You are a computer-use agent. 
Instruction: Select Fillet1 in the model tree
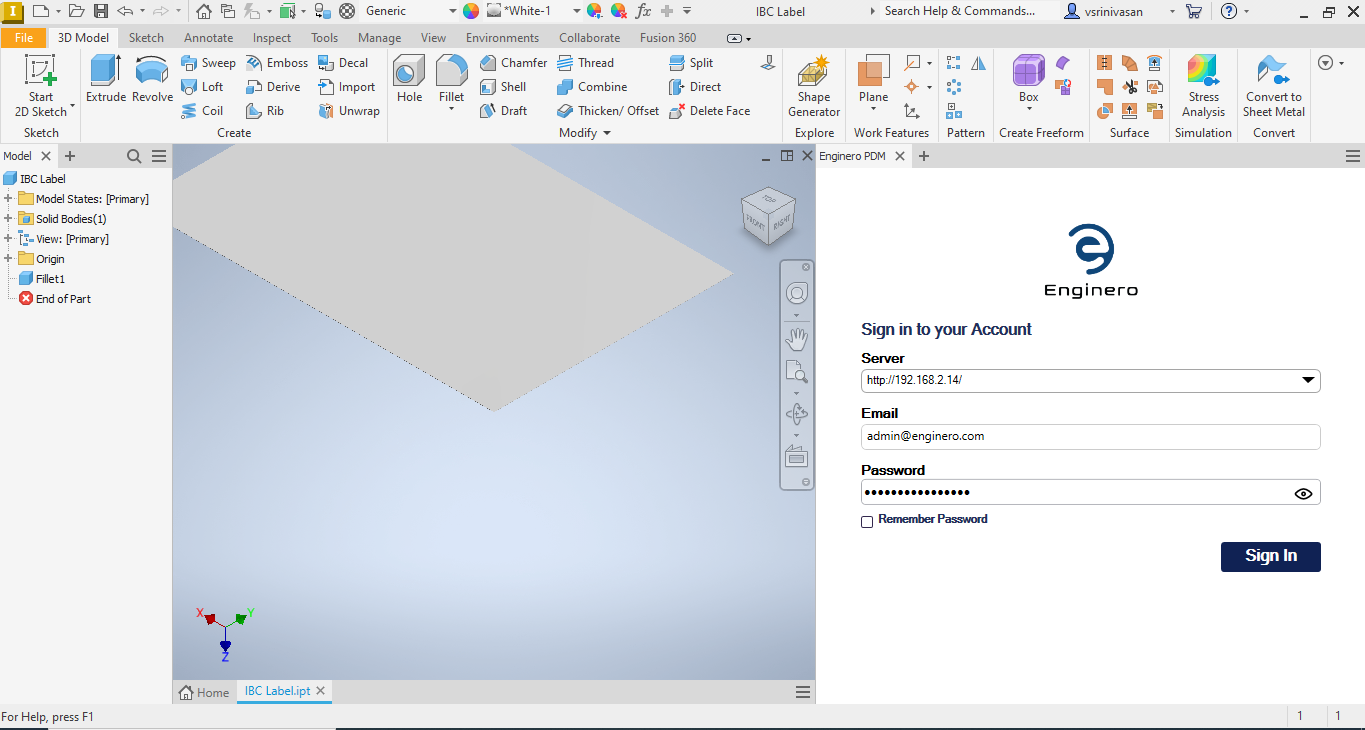click(50, 279)
